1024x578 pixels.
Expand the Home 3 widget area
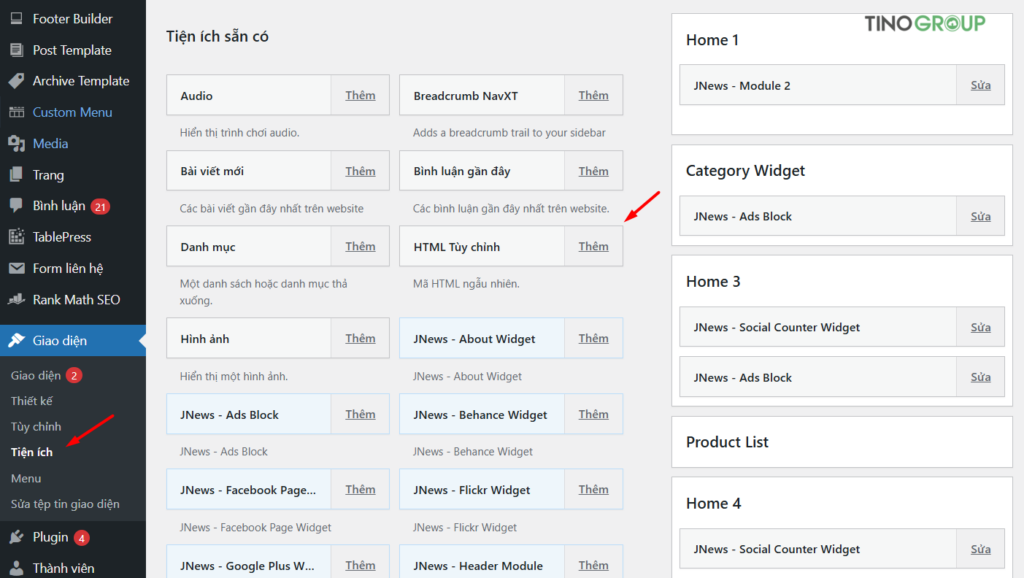coord(713,281)
